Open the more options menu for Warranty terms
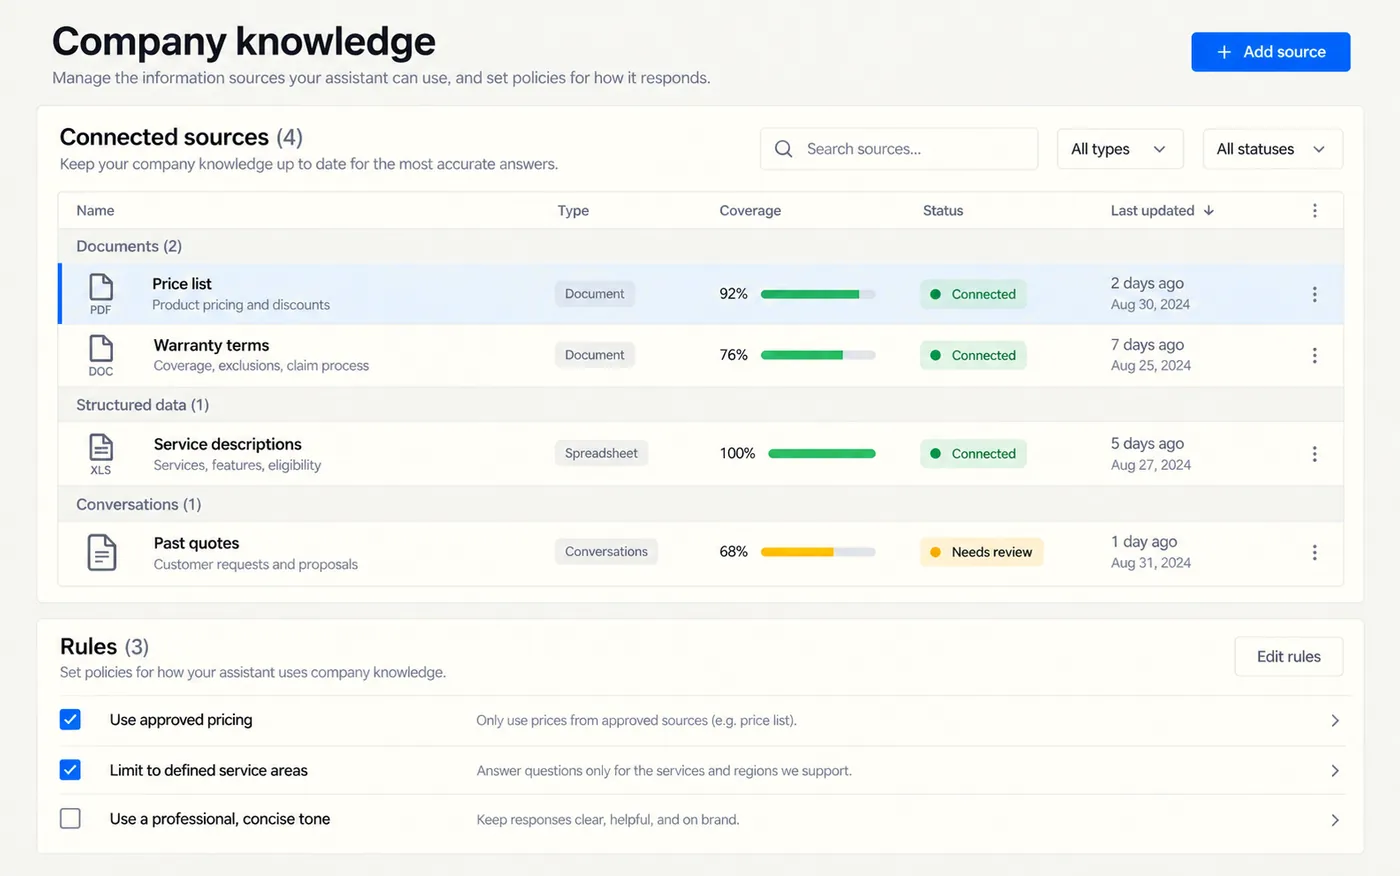 tap(1314, 355)
